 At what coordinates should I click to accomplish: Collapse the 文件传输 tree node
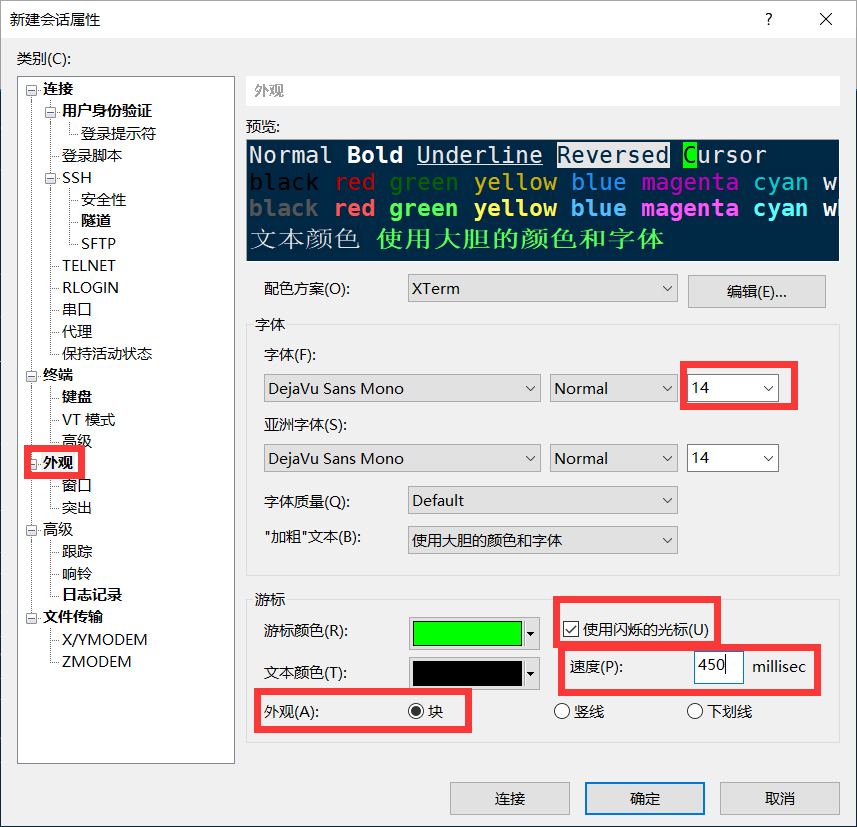tap(32, 618)
